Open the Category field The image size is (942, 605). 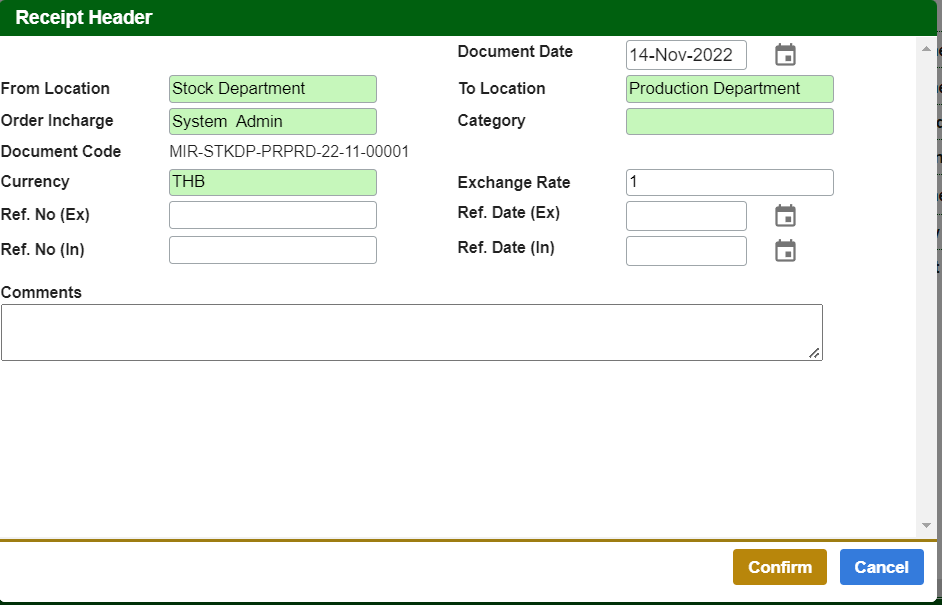click(729, 122)
